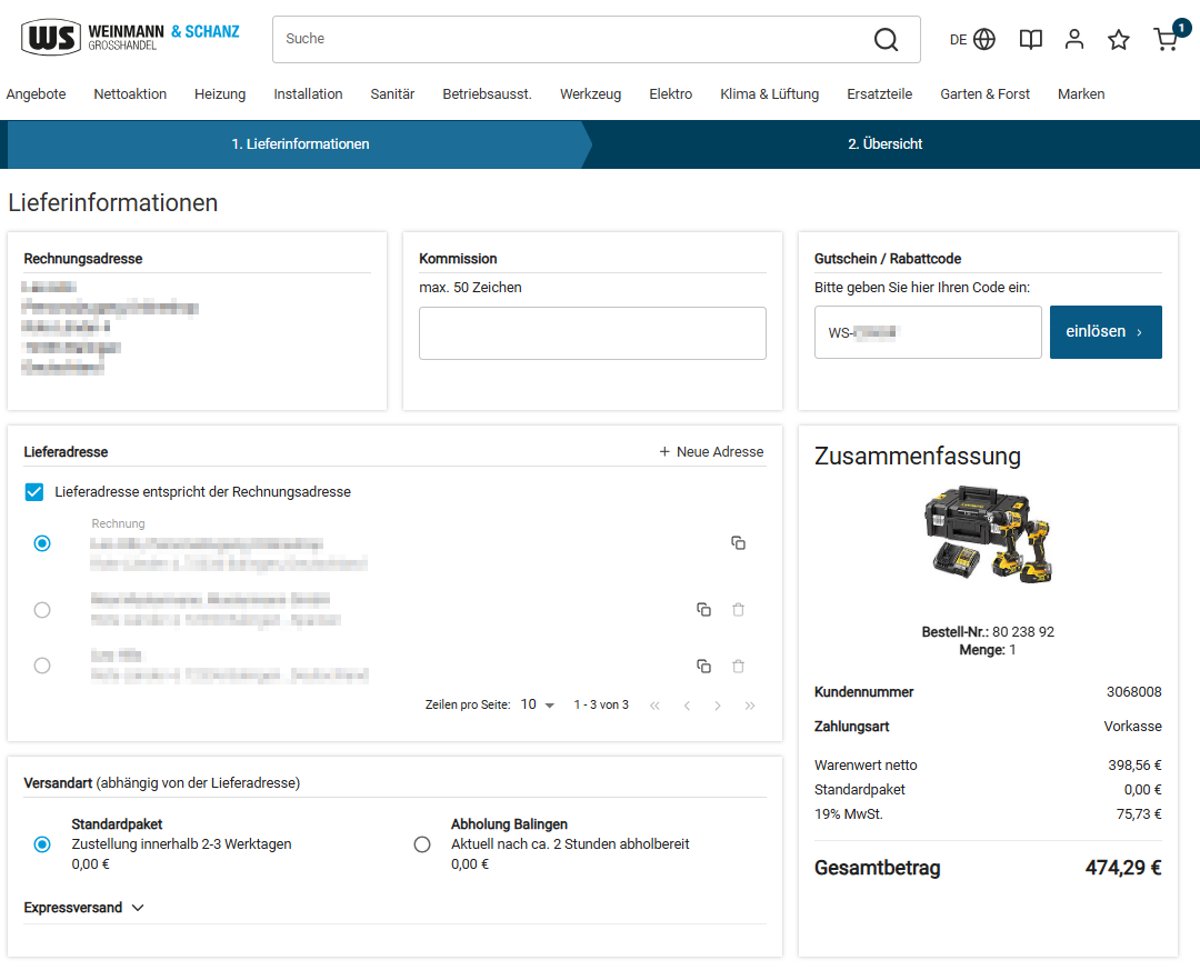Open the user account icon
The width and height of the screenshot is (1200, 969).
(x=1074, y=39)
